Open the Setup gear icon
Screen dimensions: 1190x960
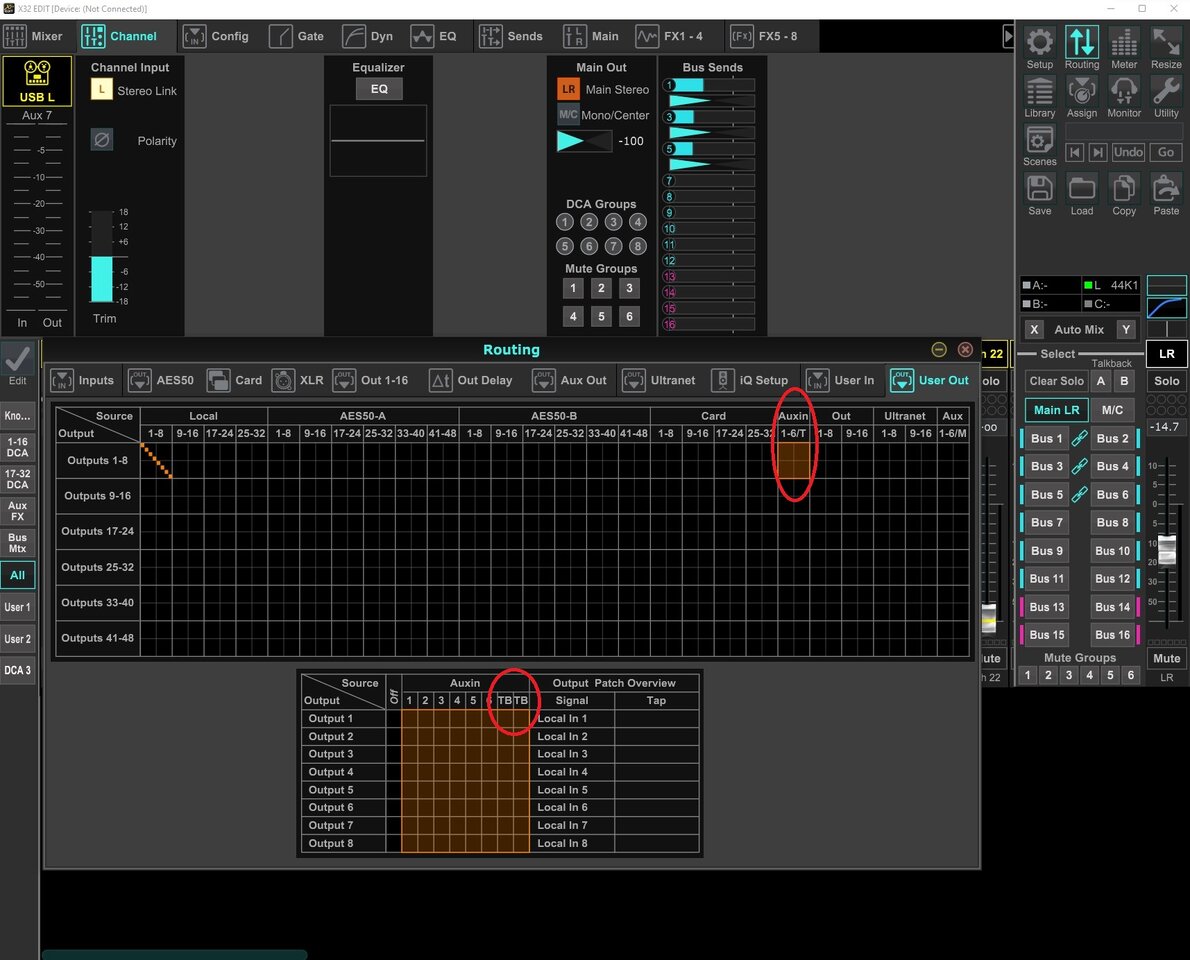click(x=1040, y=42)
